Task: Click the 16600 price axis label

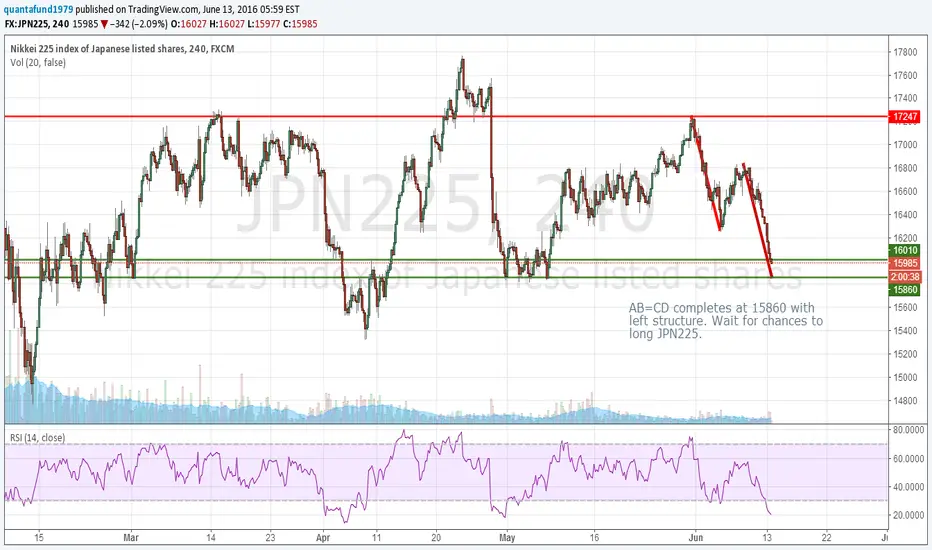Action: coord(905,191)
